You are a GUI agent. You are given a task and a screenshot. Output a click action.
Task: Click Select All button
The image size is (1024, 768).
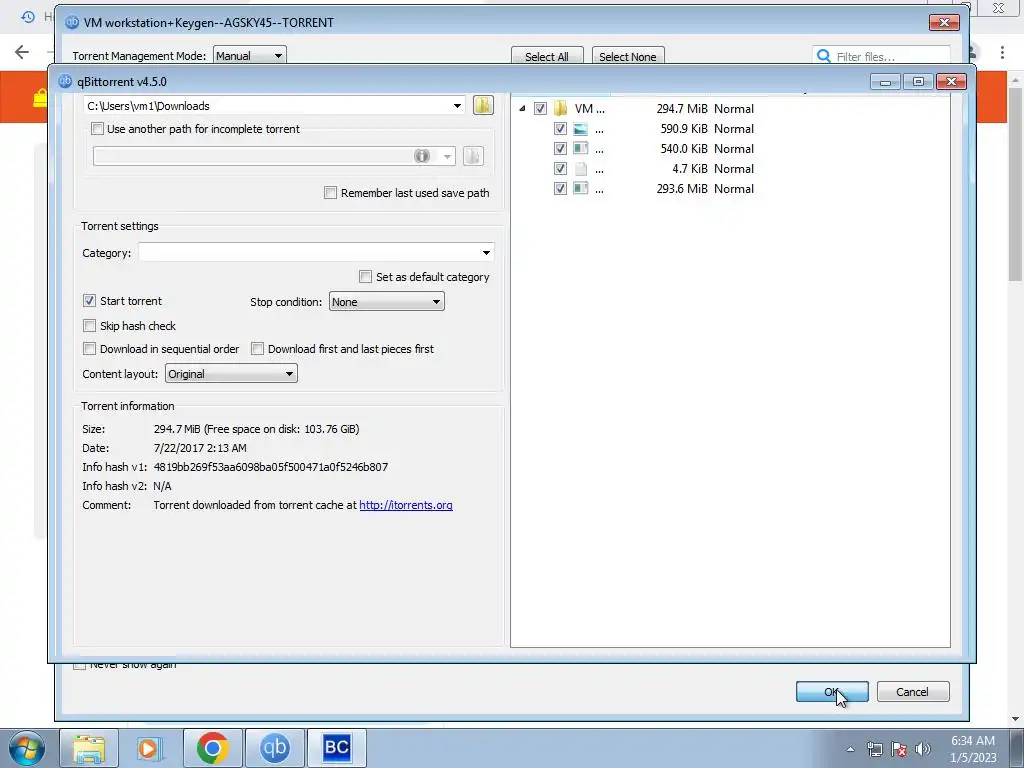coord(547,56)
